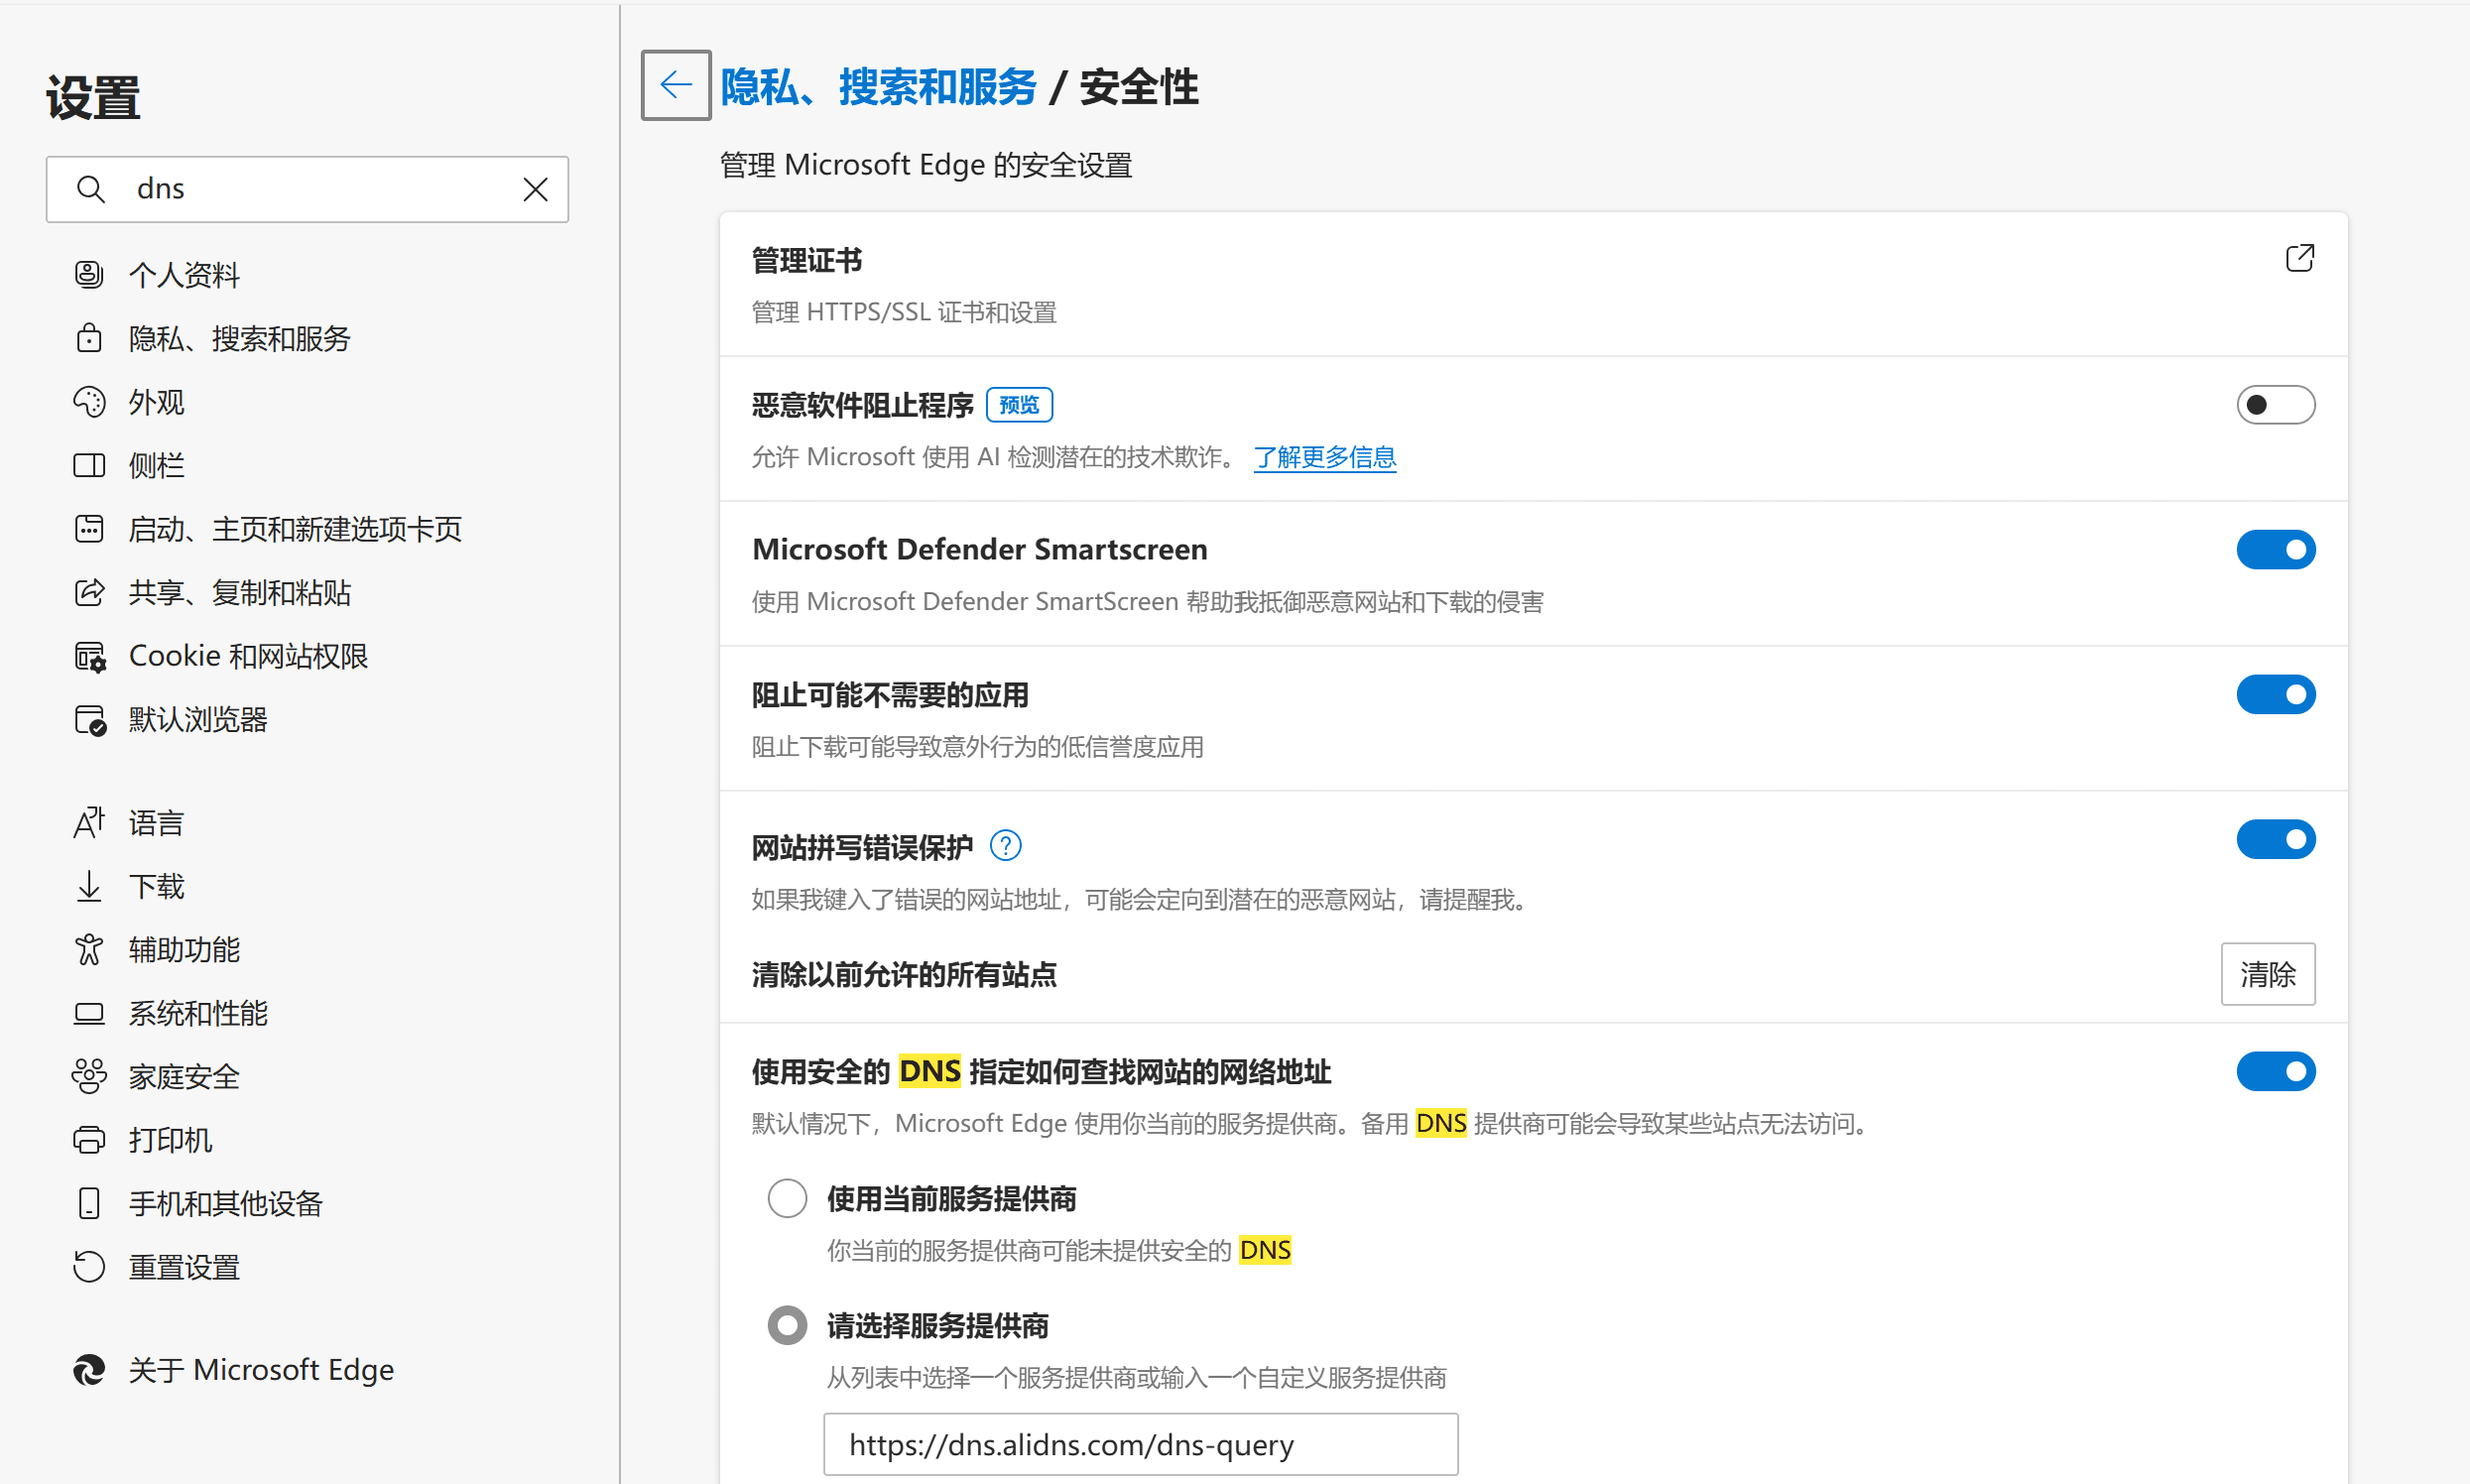This screenshot has height=1484, width=2470.
Task: Click the 隐私、搜索和服务 breadcrumb link
Action: pyautogui.click(x=878, y=87)
